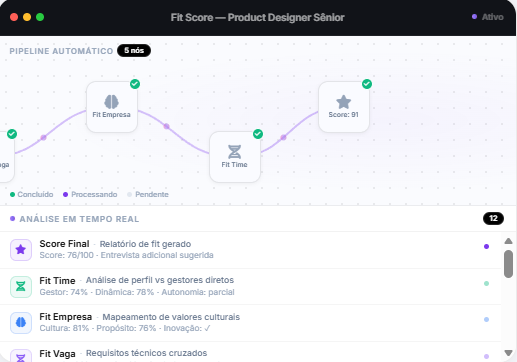Click 'Relatório de fit gerado' text
Screen dimensions: 517x362
[x=145, y=244]
